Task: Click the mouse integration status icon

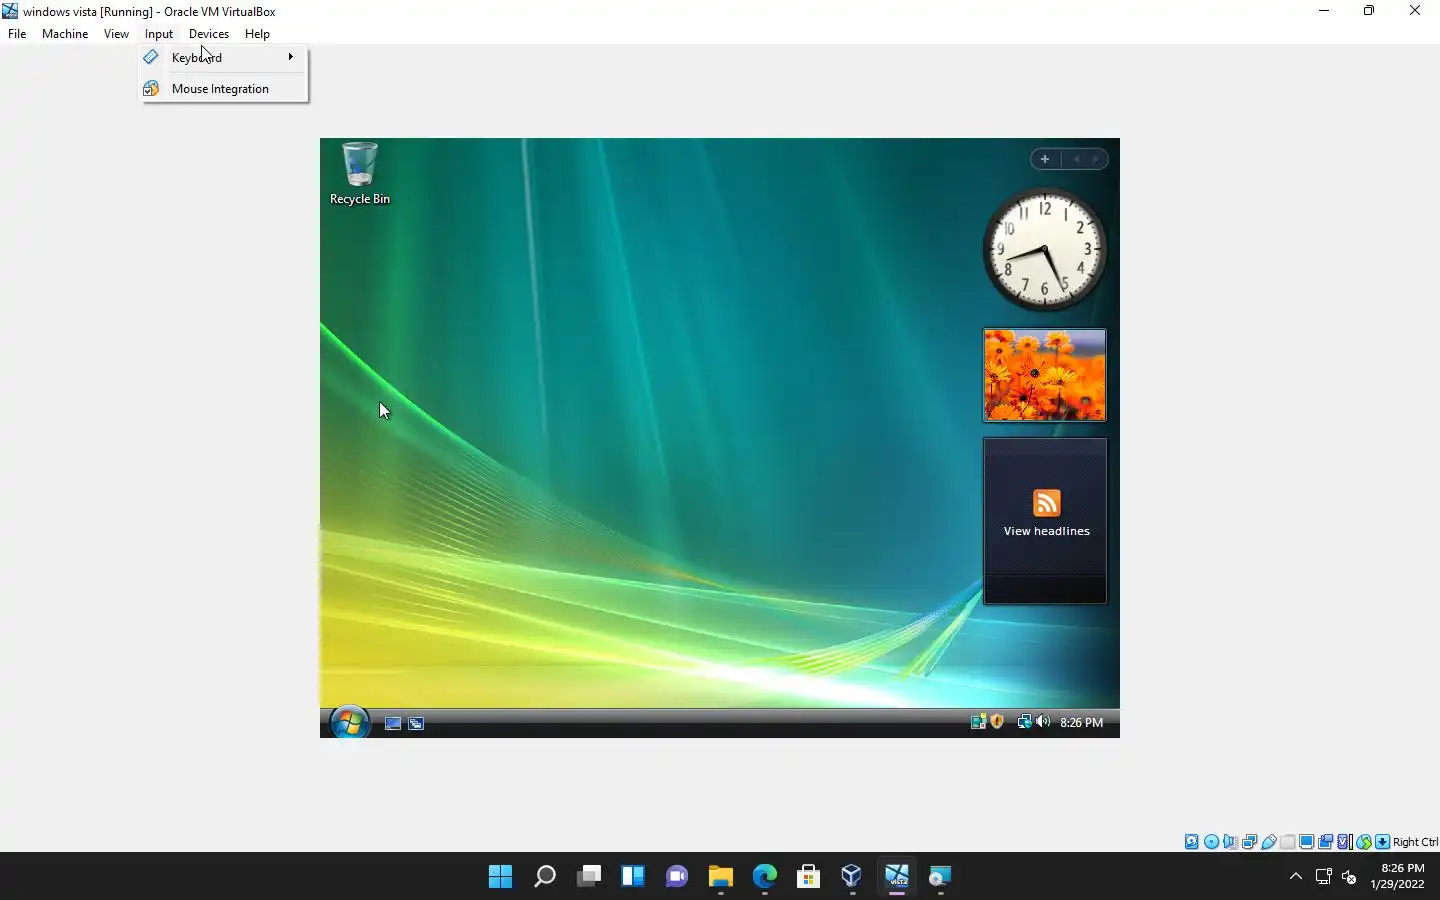Action: tap(1364, 842)
